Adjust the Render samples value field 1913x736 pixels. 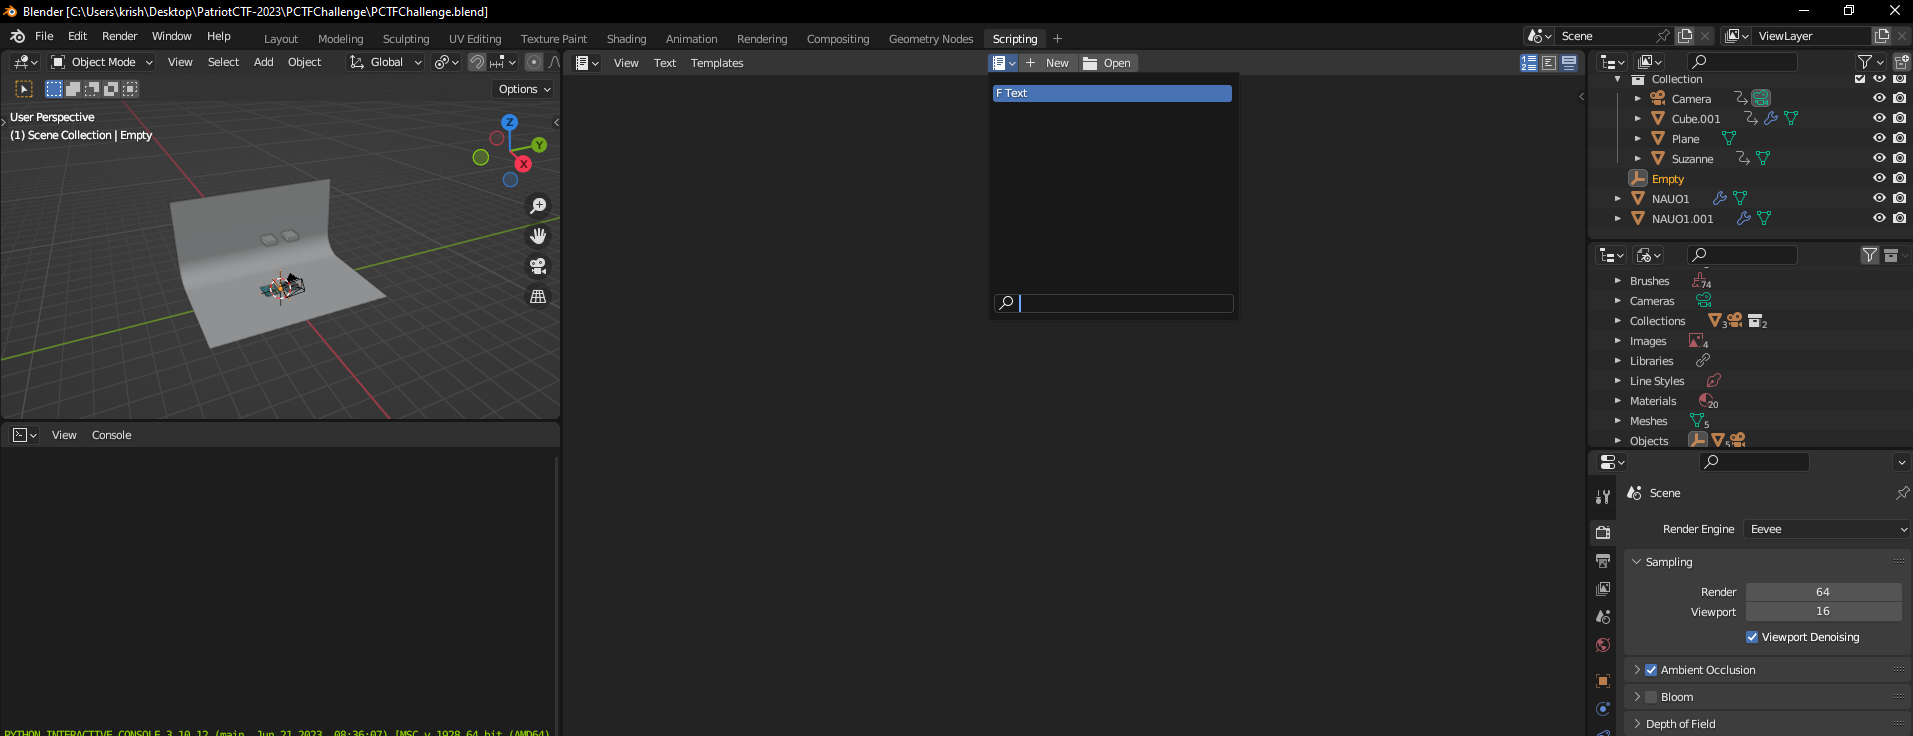coord(1824,592)
